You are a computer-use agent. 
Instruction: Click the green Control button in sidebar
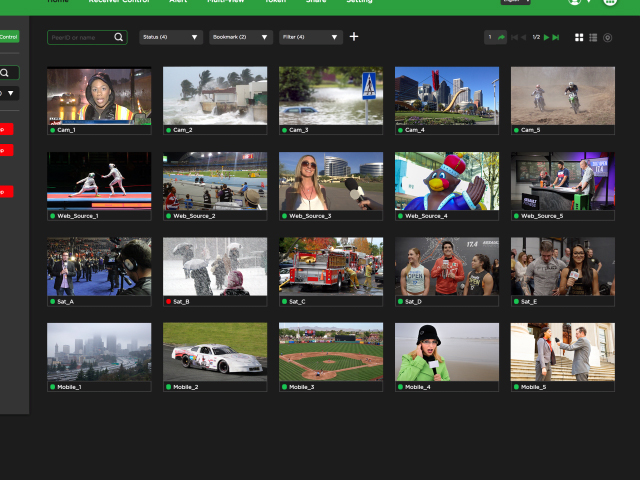[9, 37]
